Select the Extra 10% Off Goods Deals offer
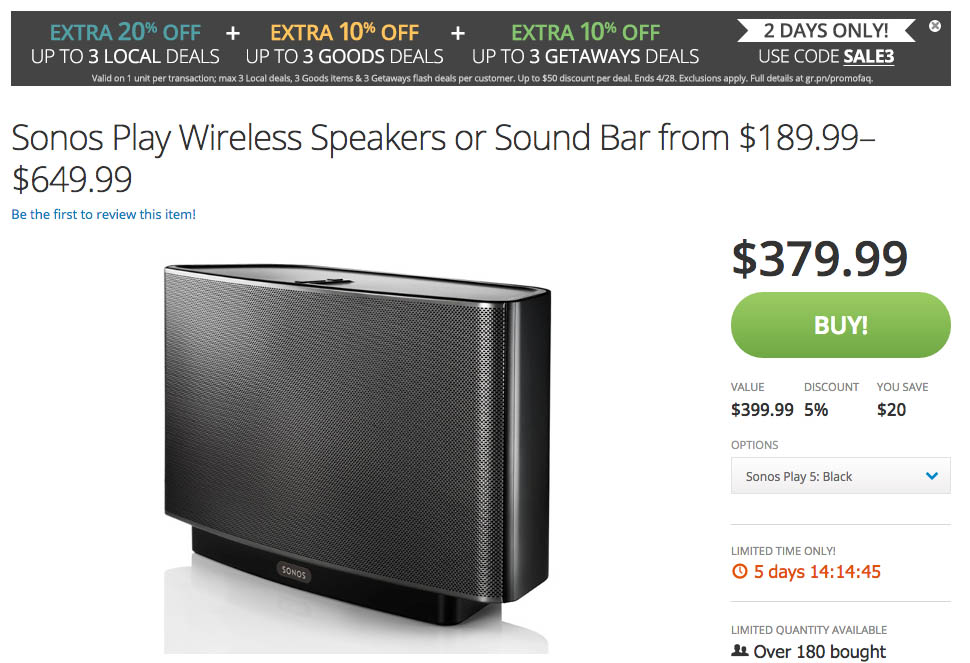The width and height of the screenshot is (970, 663). point(344,44)
